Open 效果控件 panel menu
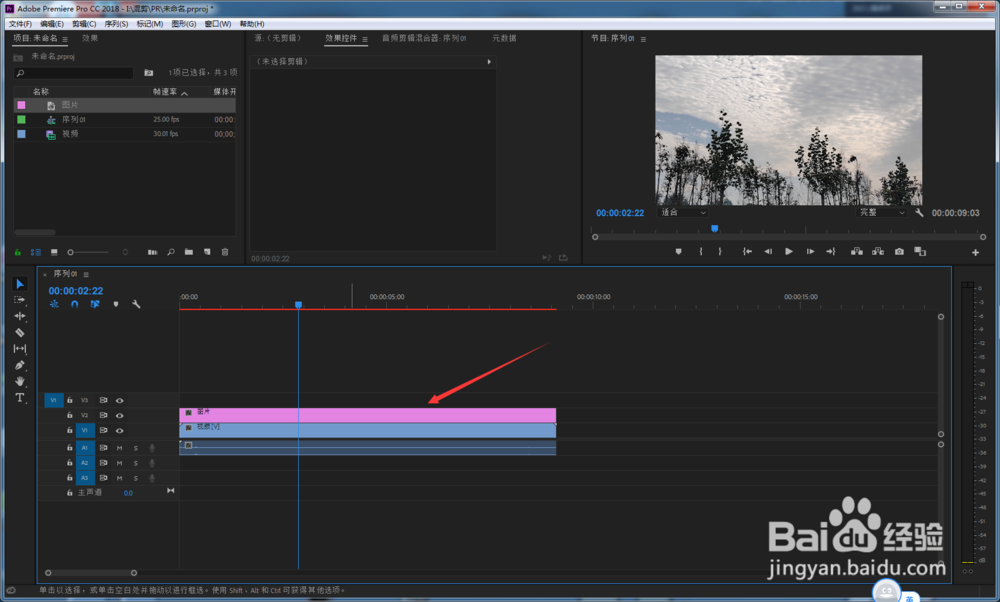 [365, 40]
